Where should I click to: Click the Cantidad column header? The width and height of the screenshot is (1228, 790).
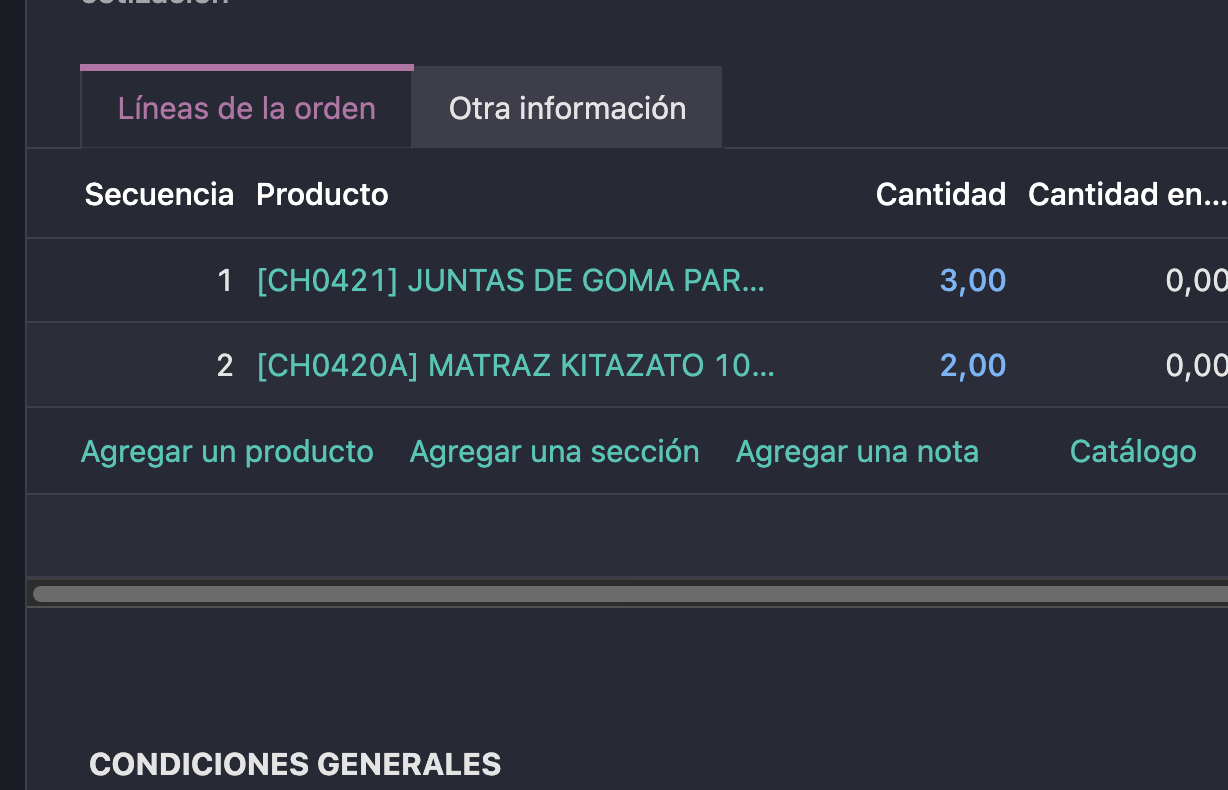click(940, 194)
